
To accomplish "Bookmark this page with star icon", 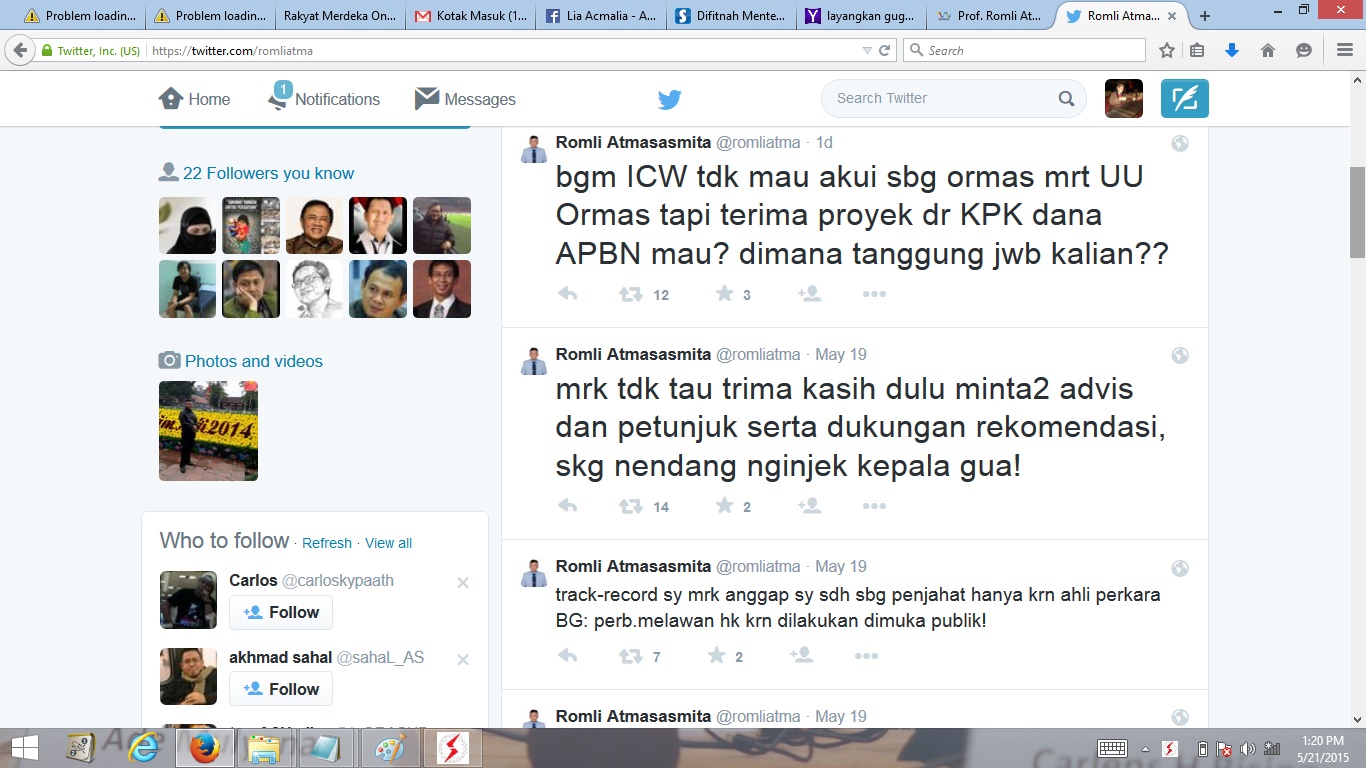I will click(x=1166, y=50).
